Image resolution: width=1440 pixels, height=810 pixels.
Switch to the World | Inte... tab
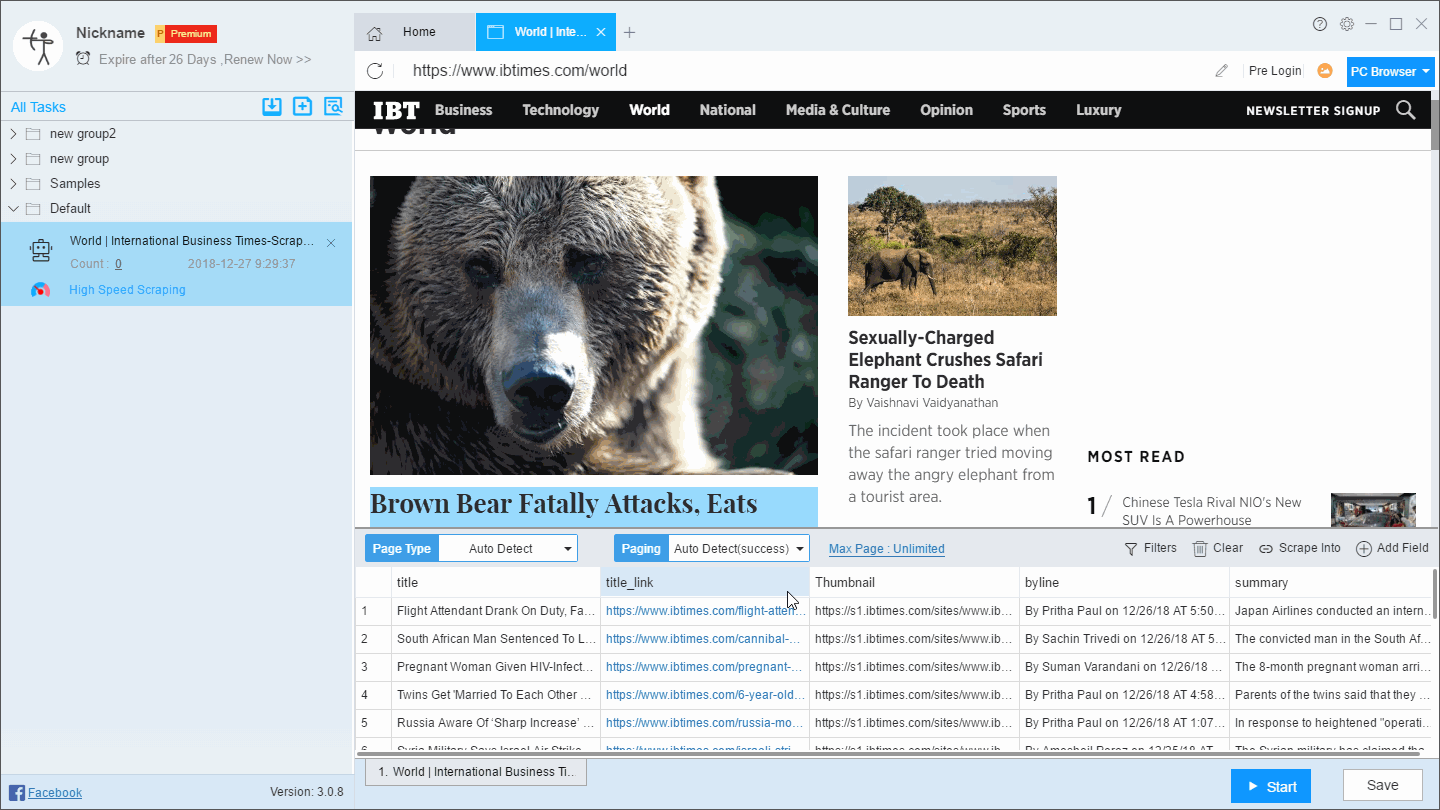(546, 32)
